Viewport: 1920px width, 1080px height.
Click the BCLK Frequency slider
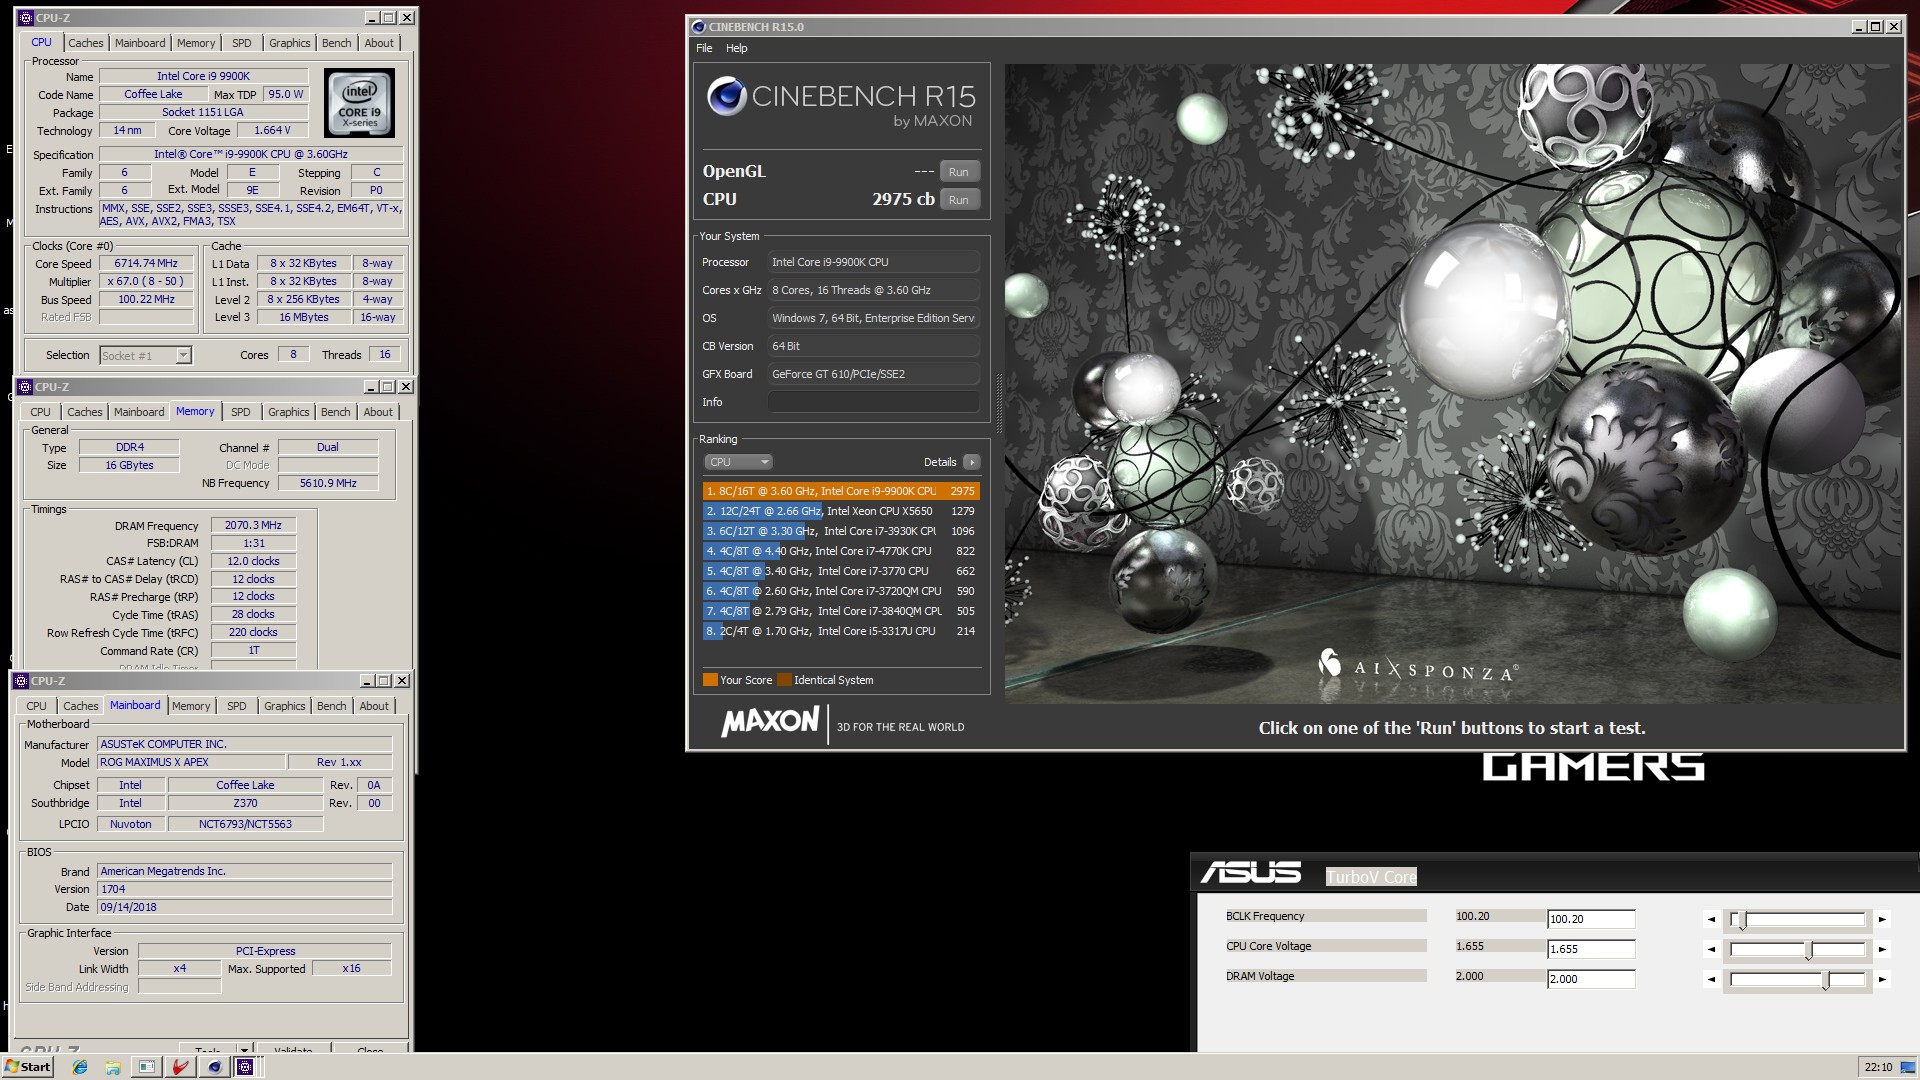[x=1797, y=919]
